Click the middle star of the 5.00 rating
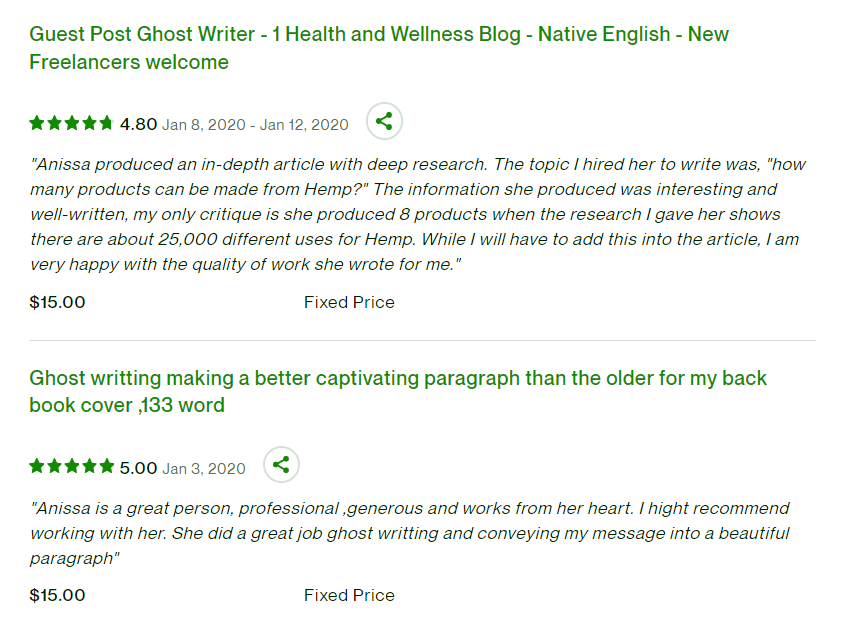Screen dimensions: 847x632 (x=71, y=467)
